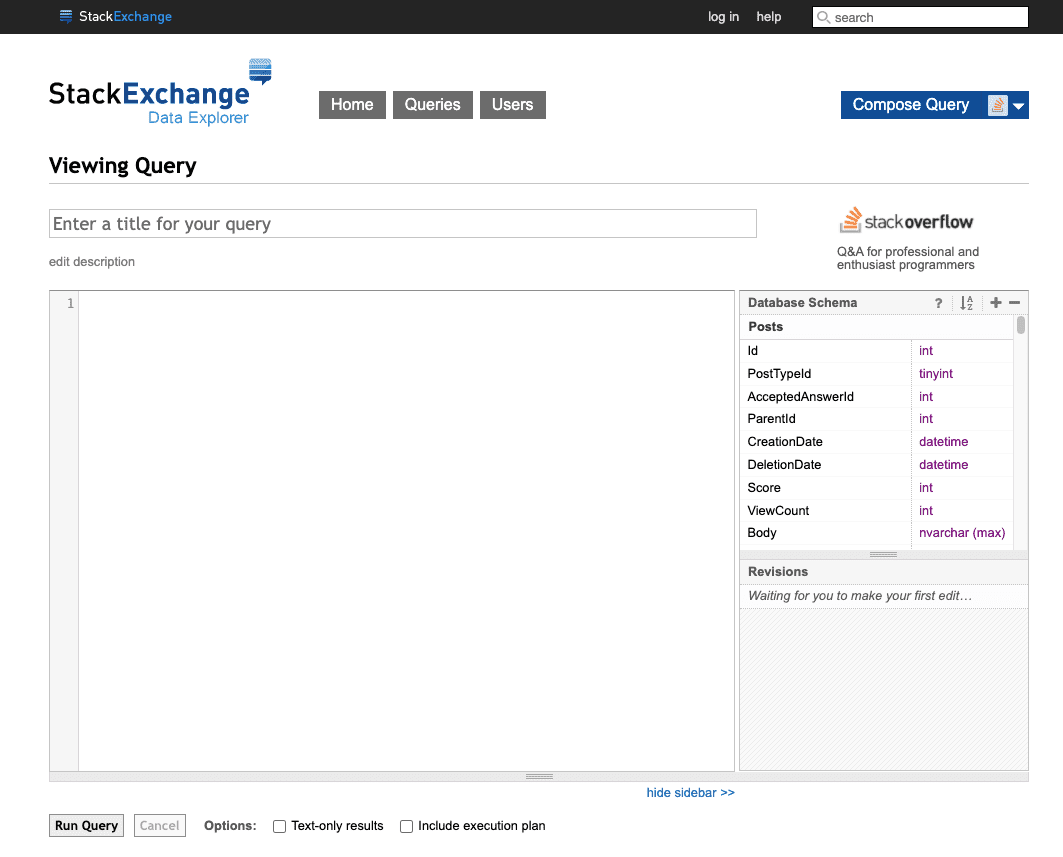
Task: Click the Body column name
Action: [761, 533]
